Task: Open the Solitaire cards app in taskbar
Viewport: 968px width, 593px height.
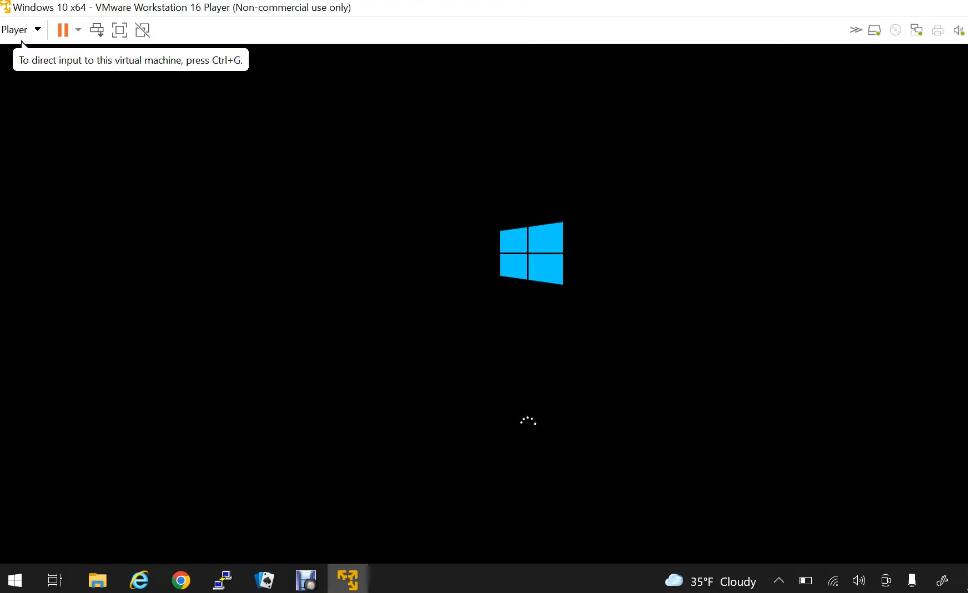Action: pos(264,580)
